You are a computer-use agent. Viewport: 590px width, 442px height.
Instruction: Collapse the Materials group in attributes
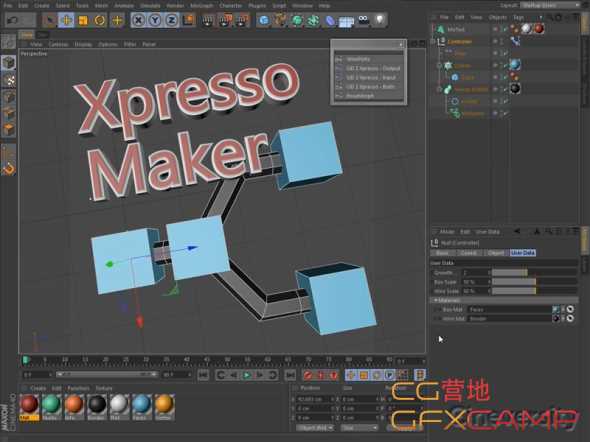click(436, 300)
